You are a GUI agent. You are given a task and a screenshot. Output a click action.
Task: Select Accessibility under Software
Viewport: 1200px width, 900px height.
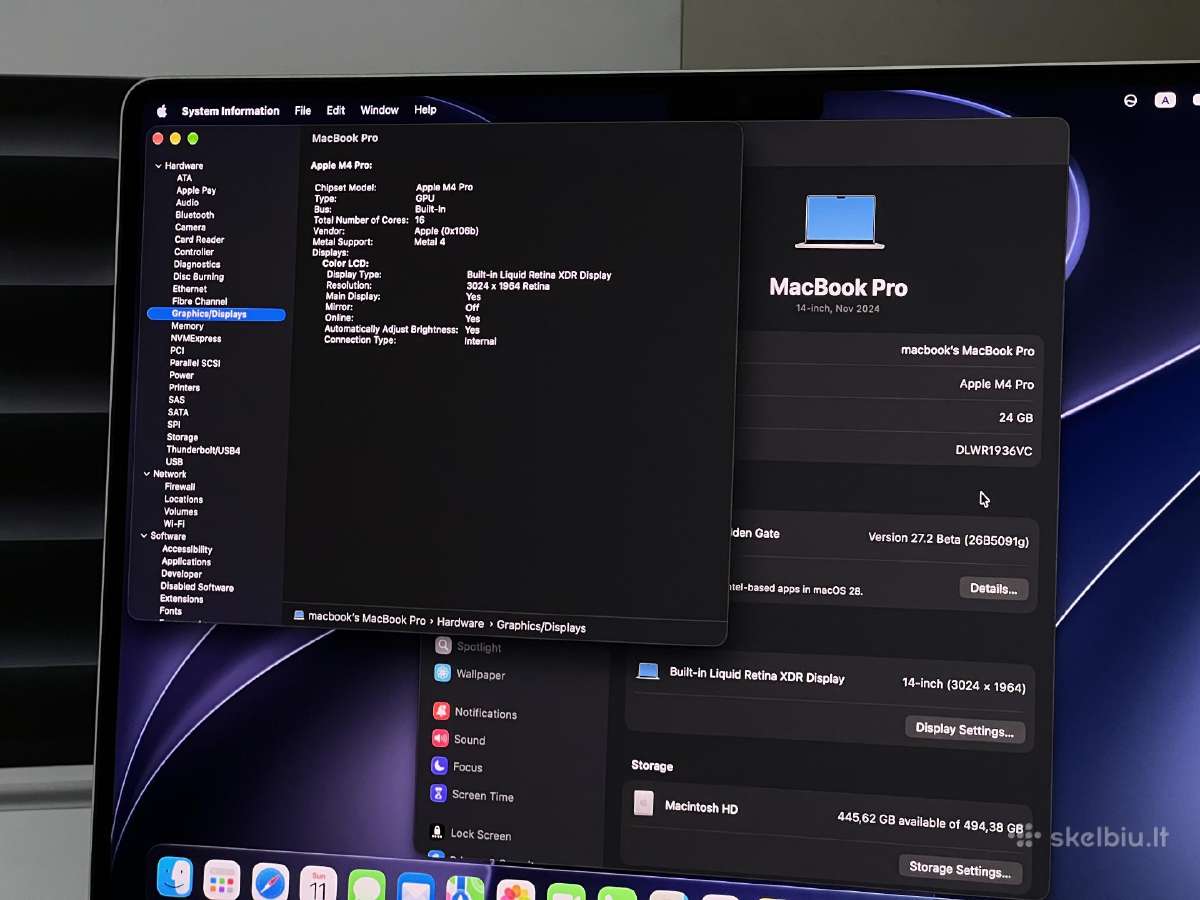(x=187, y=549)
